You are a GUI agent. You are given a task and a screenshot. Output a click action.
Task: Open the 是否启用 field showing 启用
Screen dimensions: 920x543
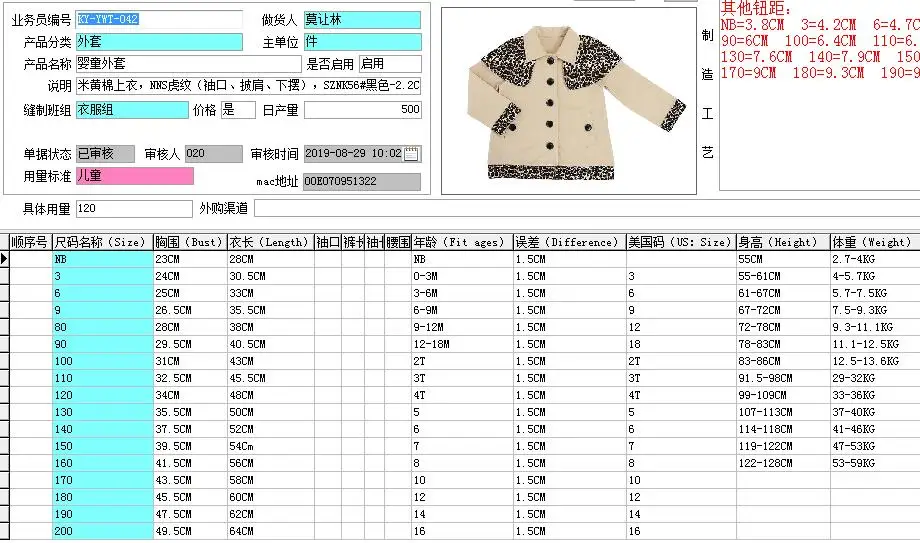coord(390,63)
